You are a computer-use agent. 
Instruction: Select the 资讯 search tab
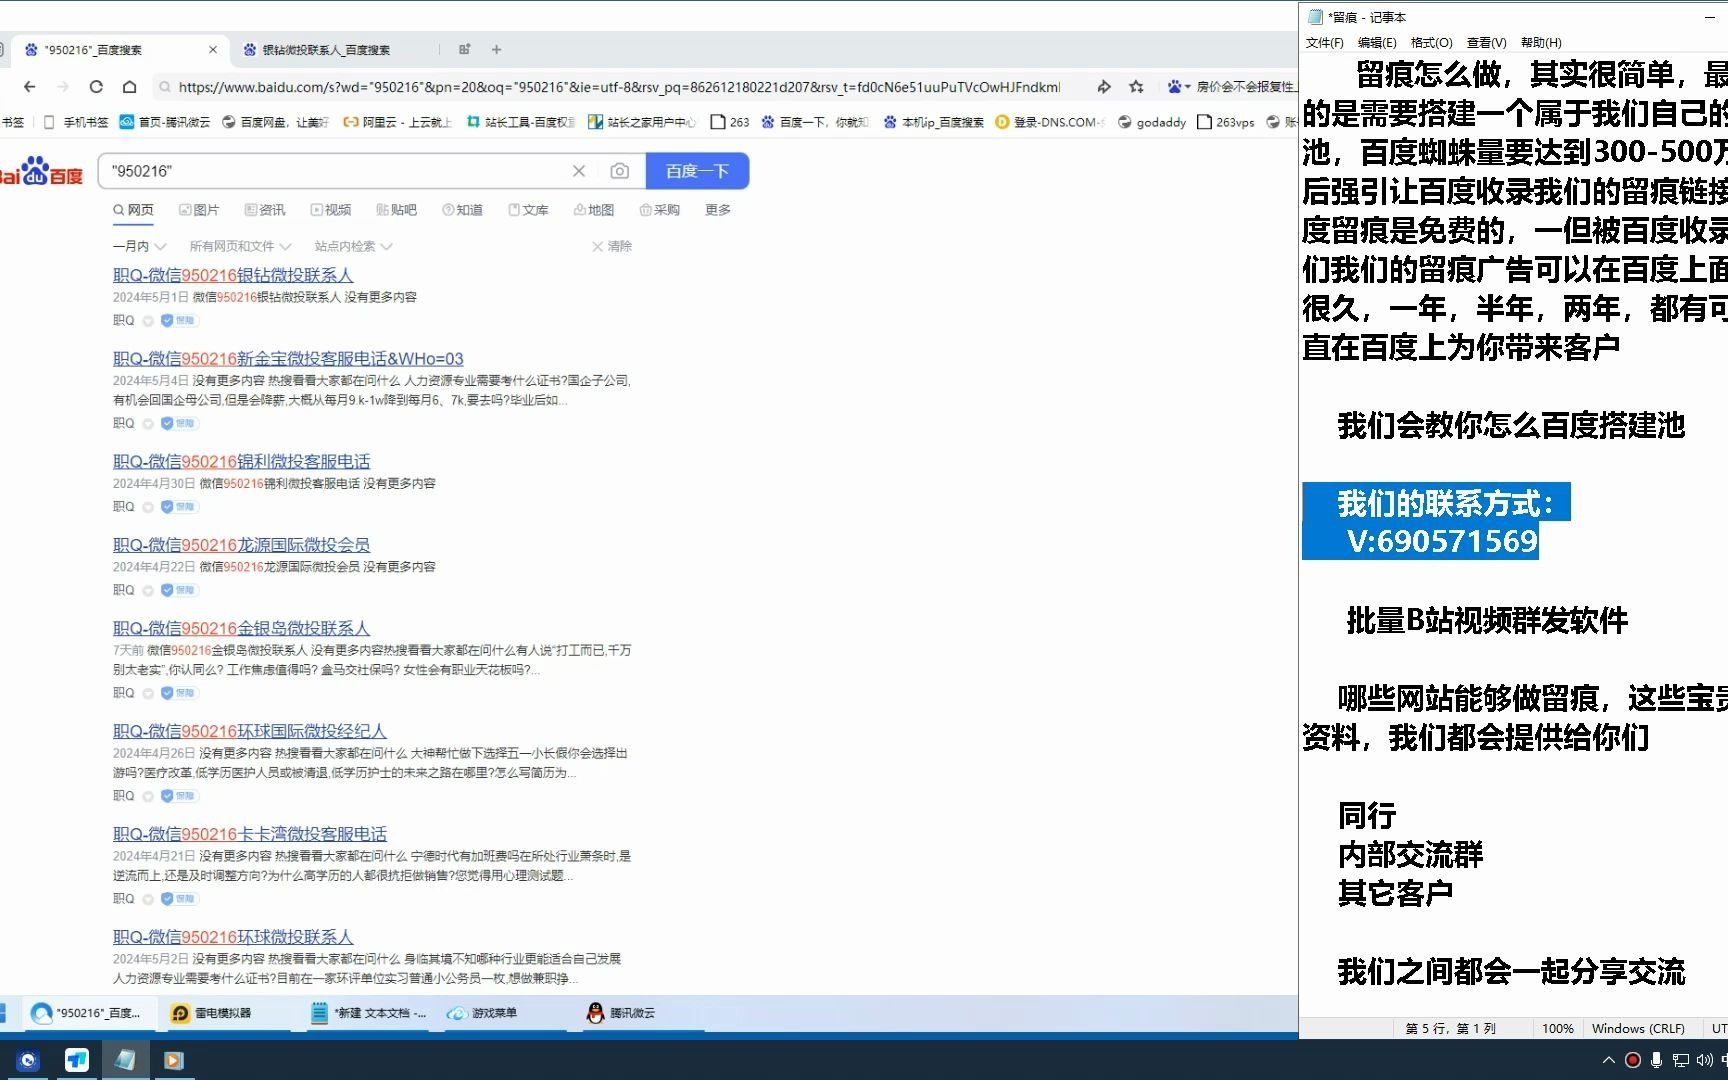pos(265,210)
